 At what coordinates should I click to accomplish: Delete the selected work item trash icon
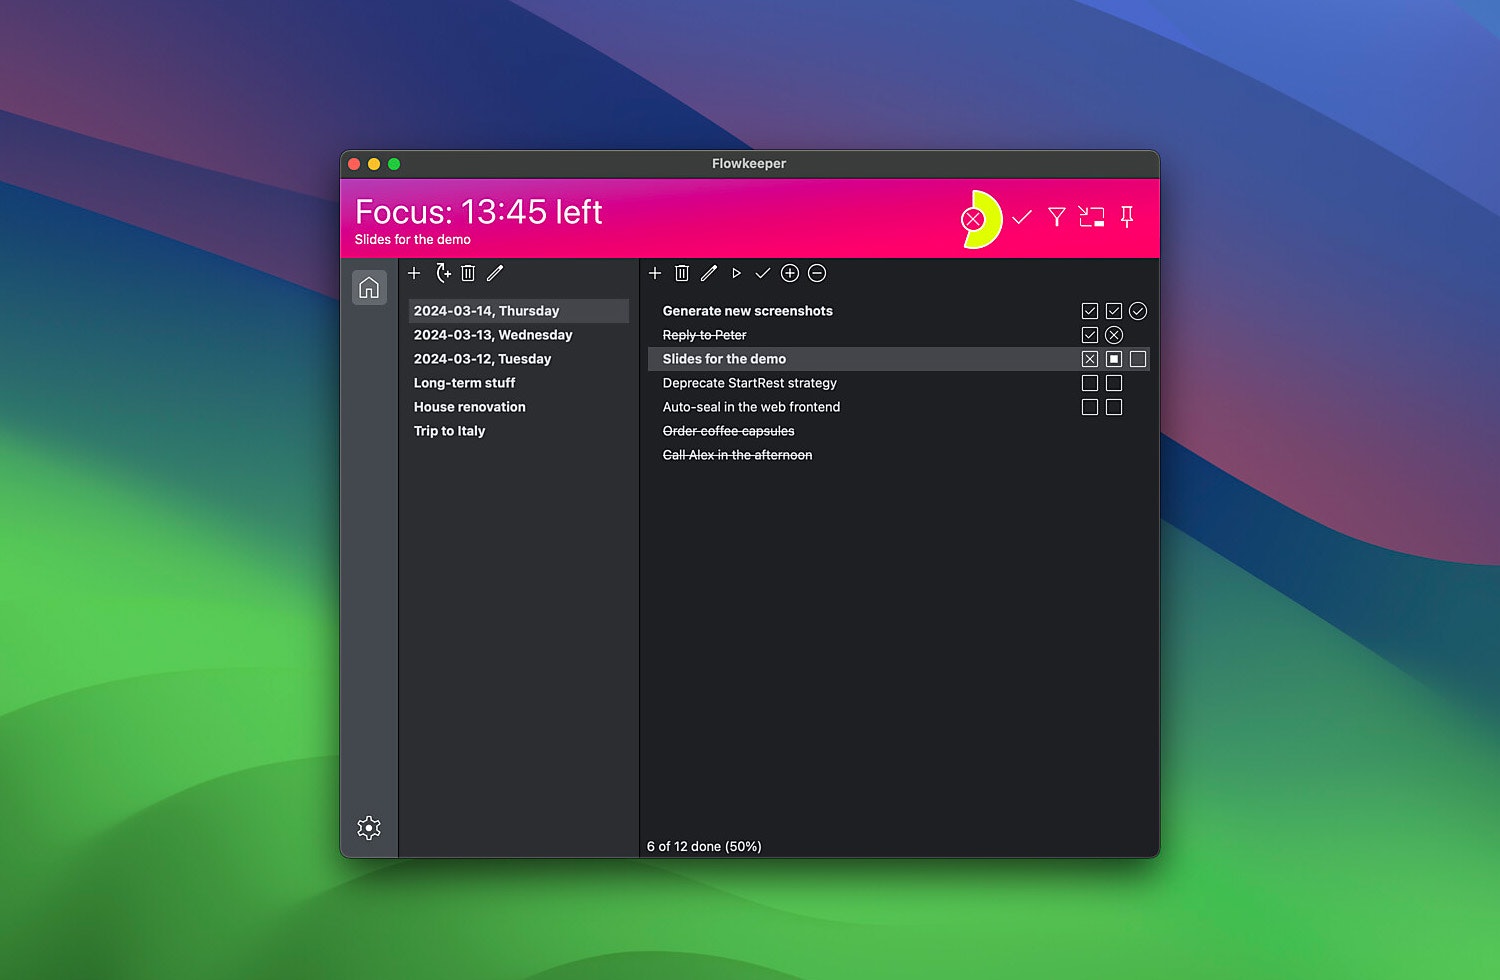682,273
